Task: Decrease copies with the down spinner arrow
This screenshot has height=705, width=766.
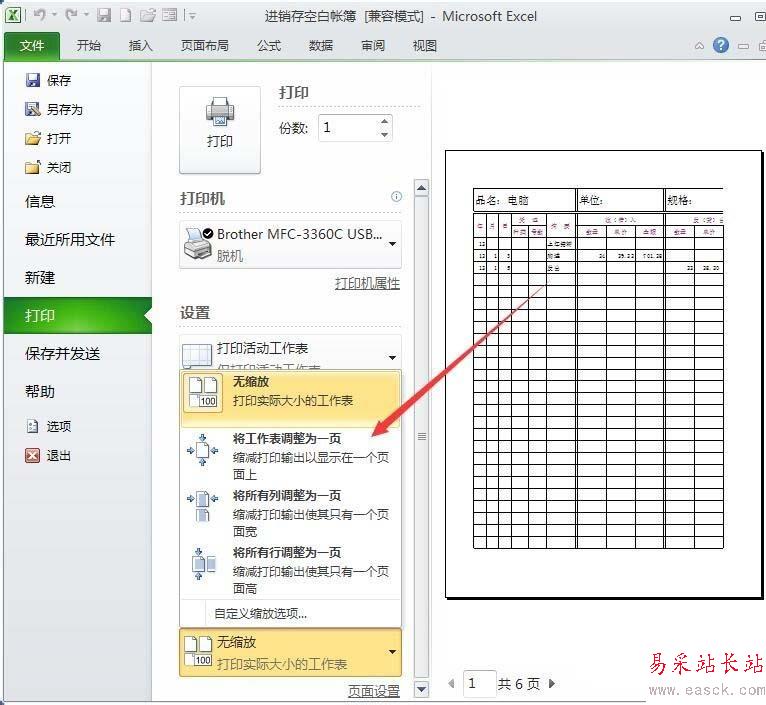Action: click(384, 134)
